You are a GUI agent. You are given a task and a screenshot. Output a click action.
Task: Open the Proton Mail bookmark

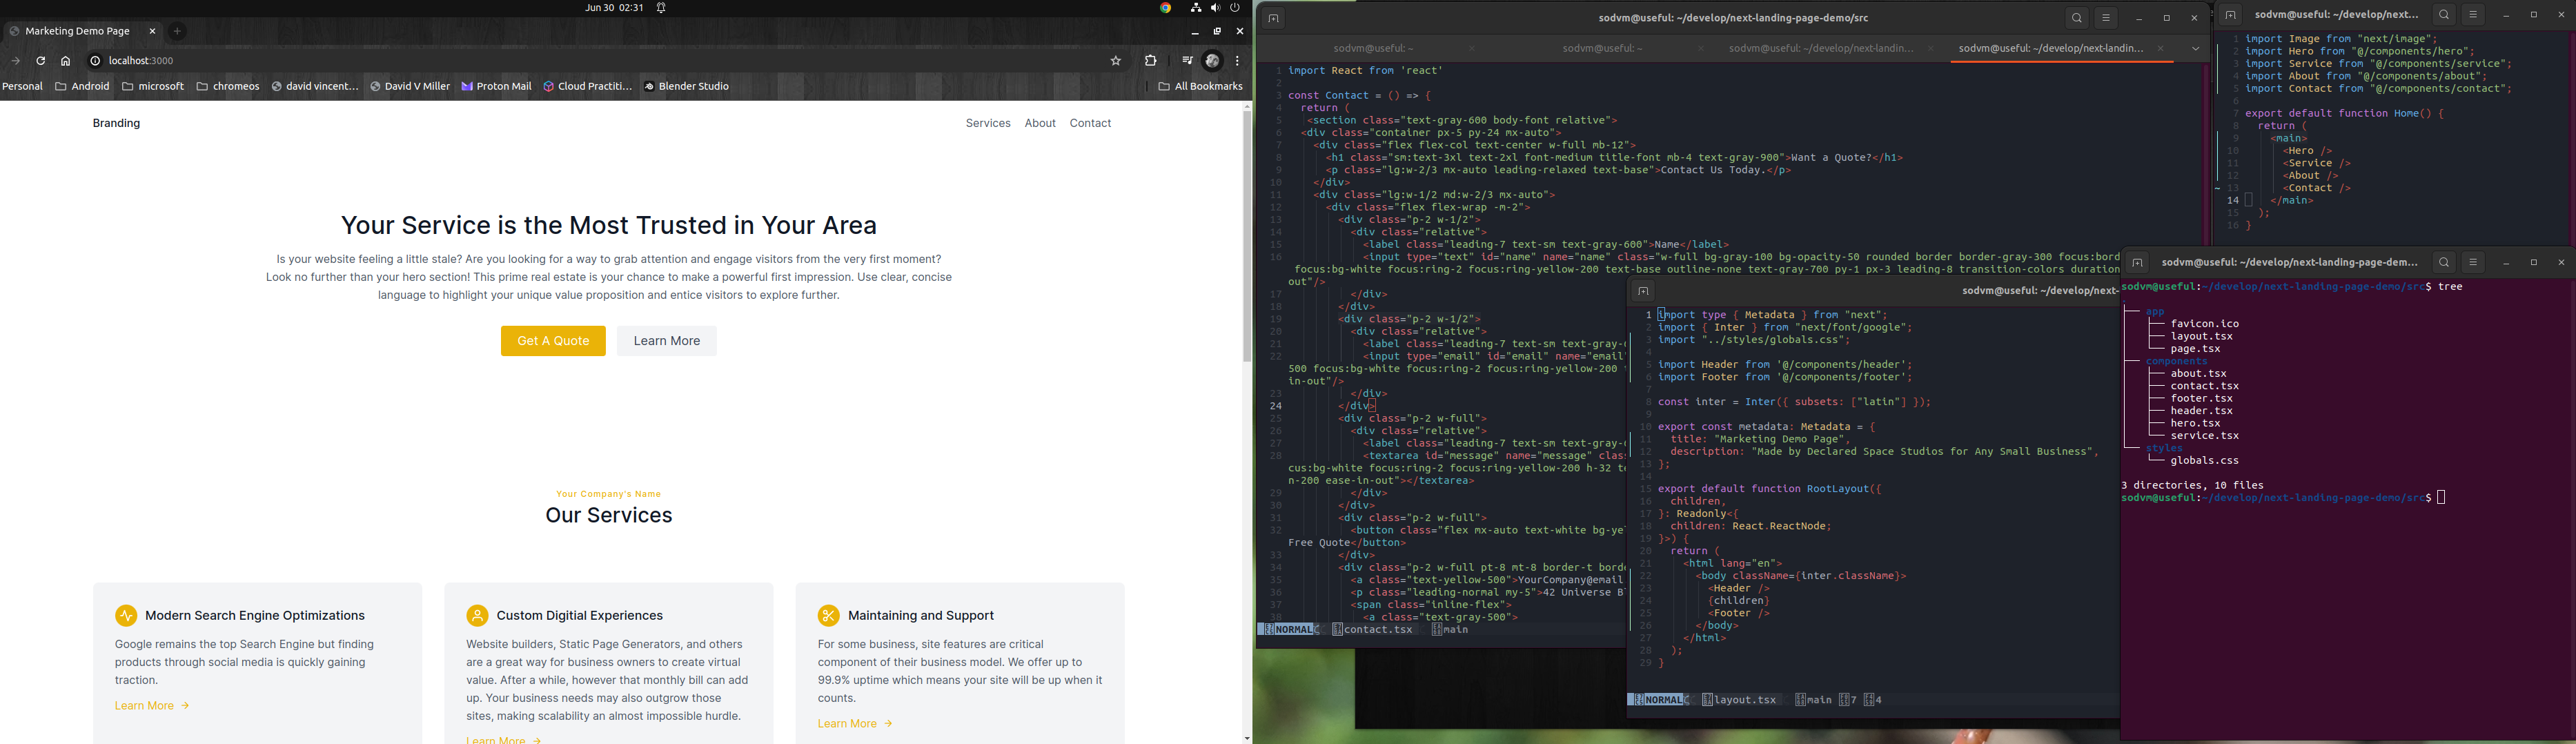pos(497,87)
